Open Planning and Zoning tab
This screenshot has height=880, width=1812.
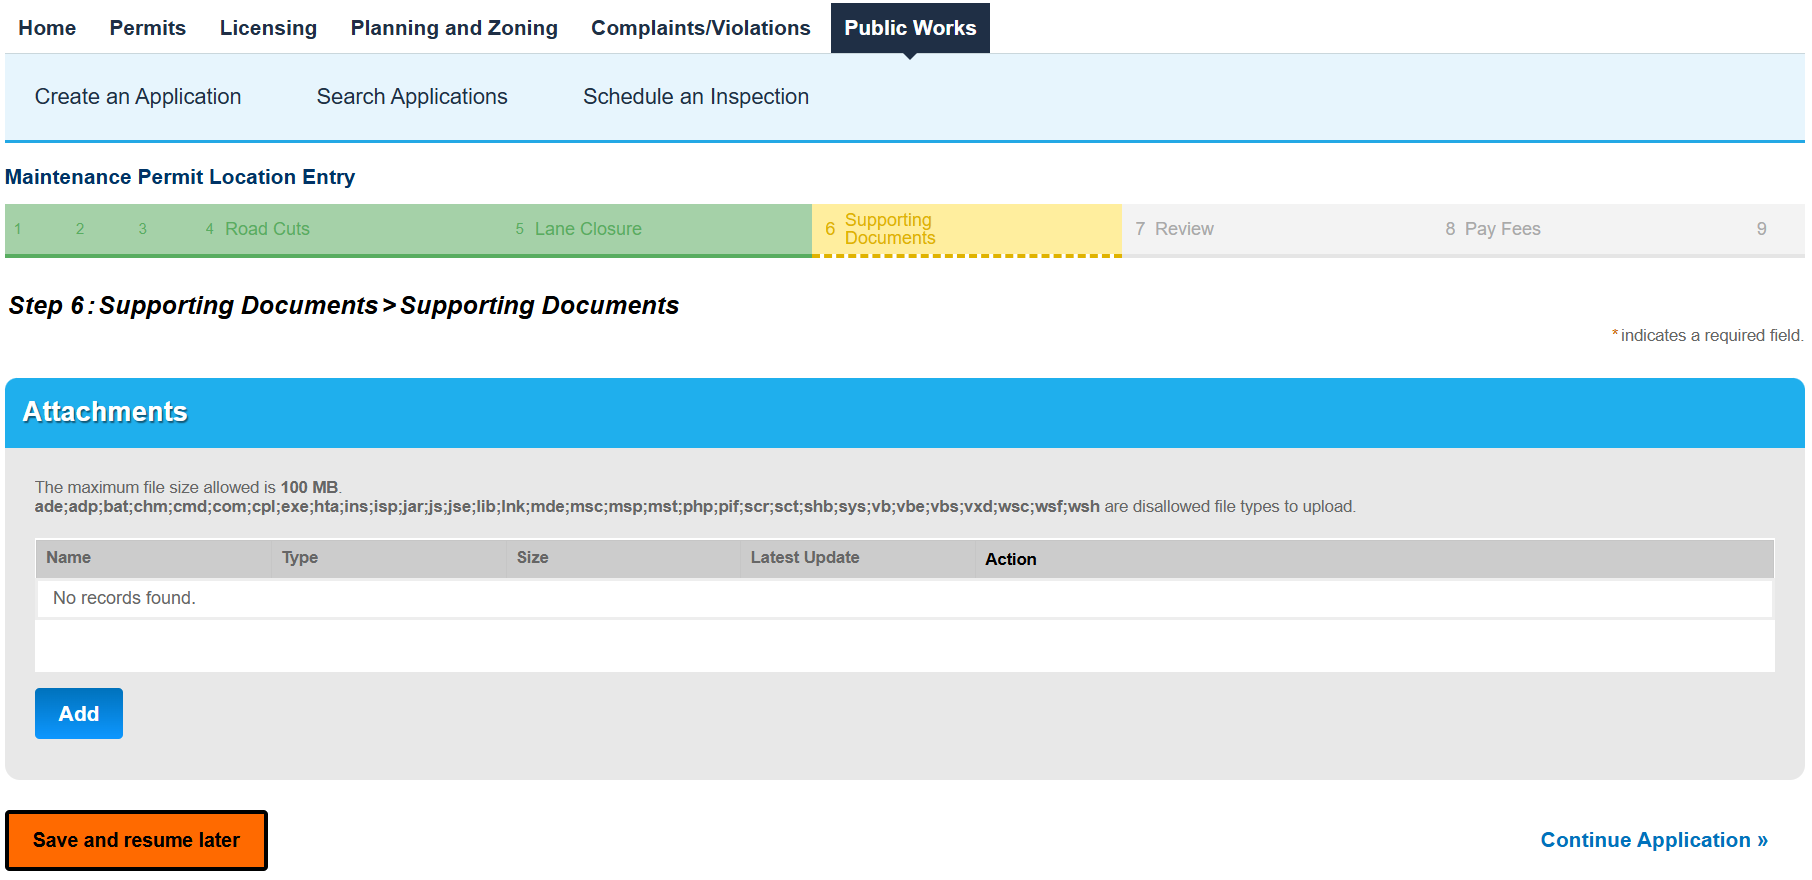click(x=454, y=28)
